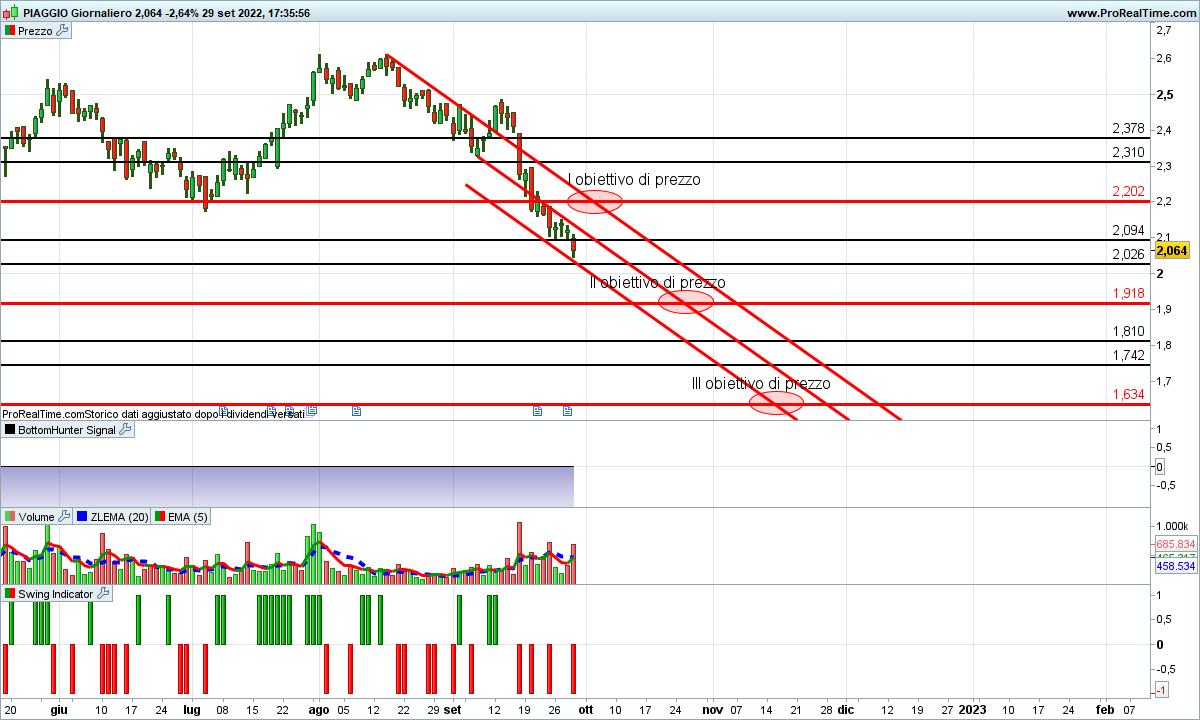Select the III obiettivo di prezzo ellipse
This screenshot has height=720, width=1200.
(x=777, y=403)
